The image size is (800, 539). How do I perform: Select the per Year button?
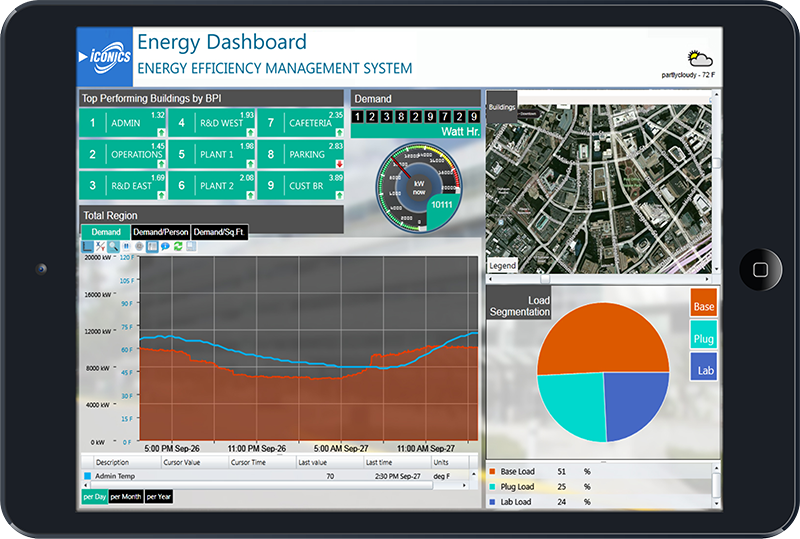pos(158,496)
